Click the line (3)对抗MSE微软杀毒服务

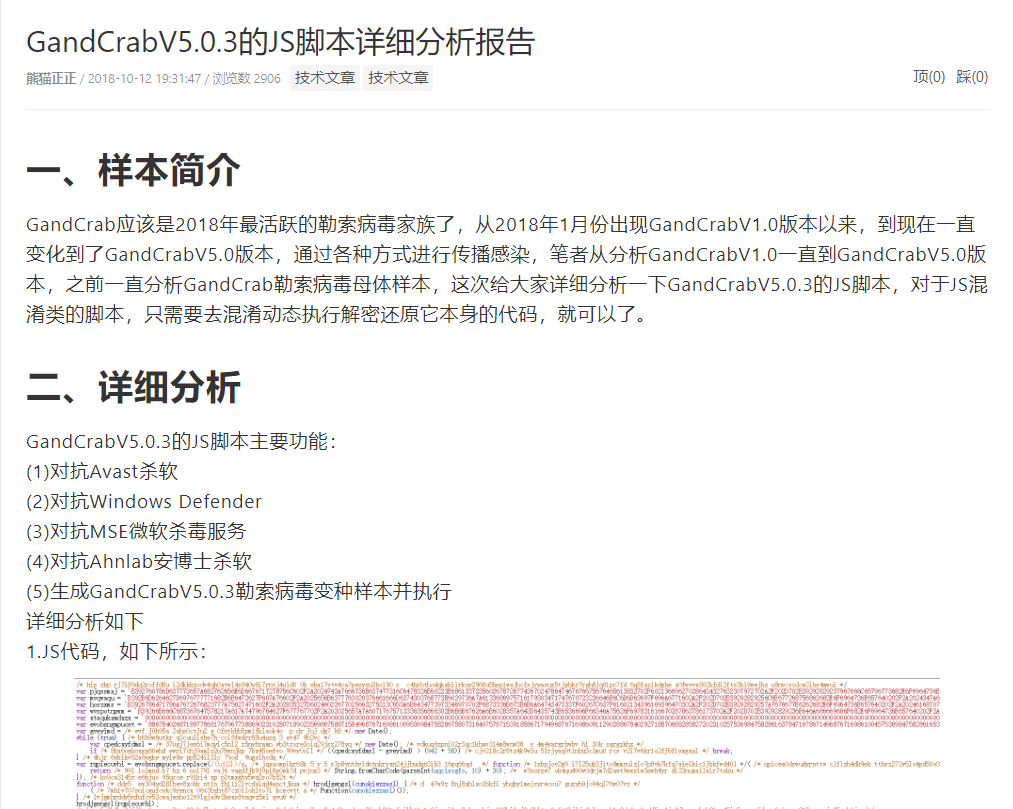(x=136, y=531)
